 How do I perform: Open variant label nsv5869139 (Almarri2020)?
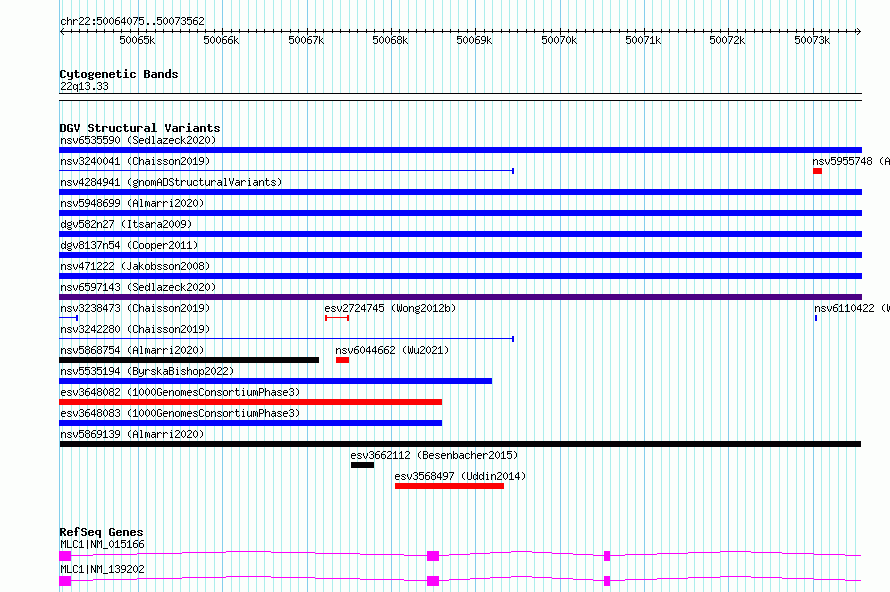tap(132, 434)
